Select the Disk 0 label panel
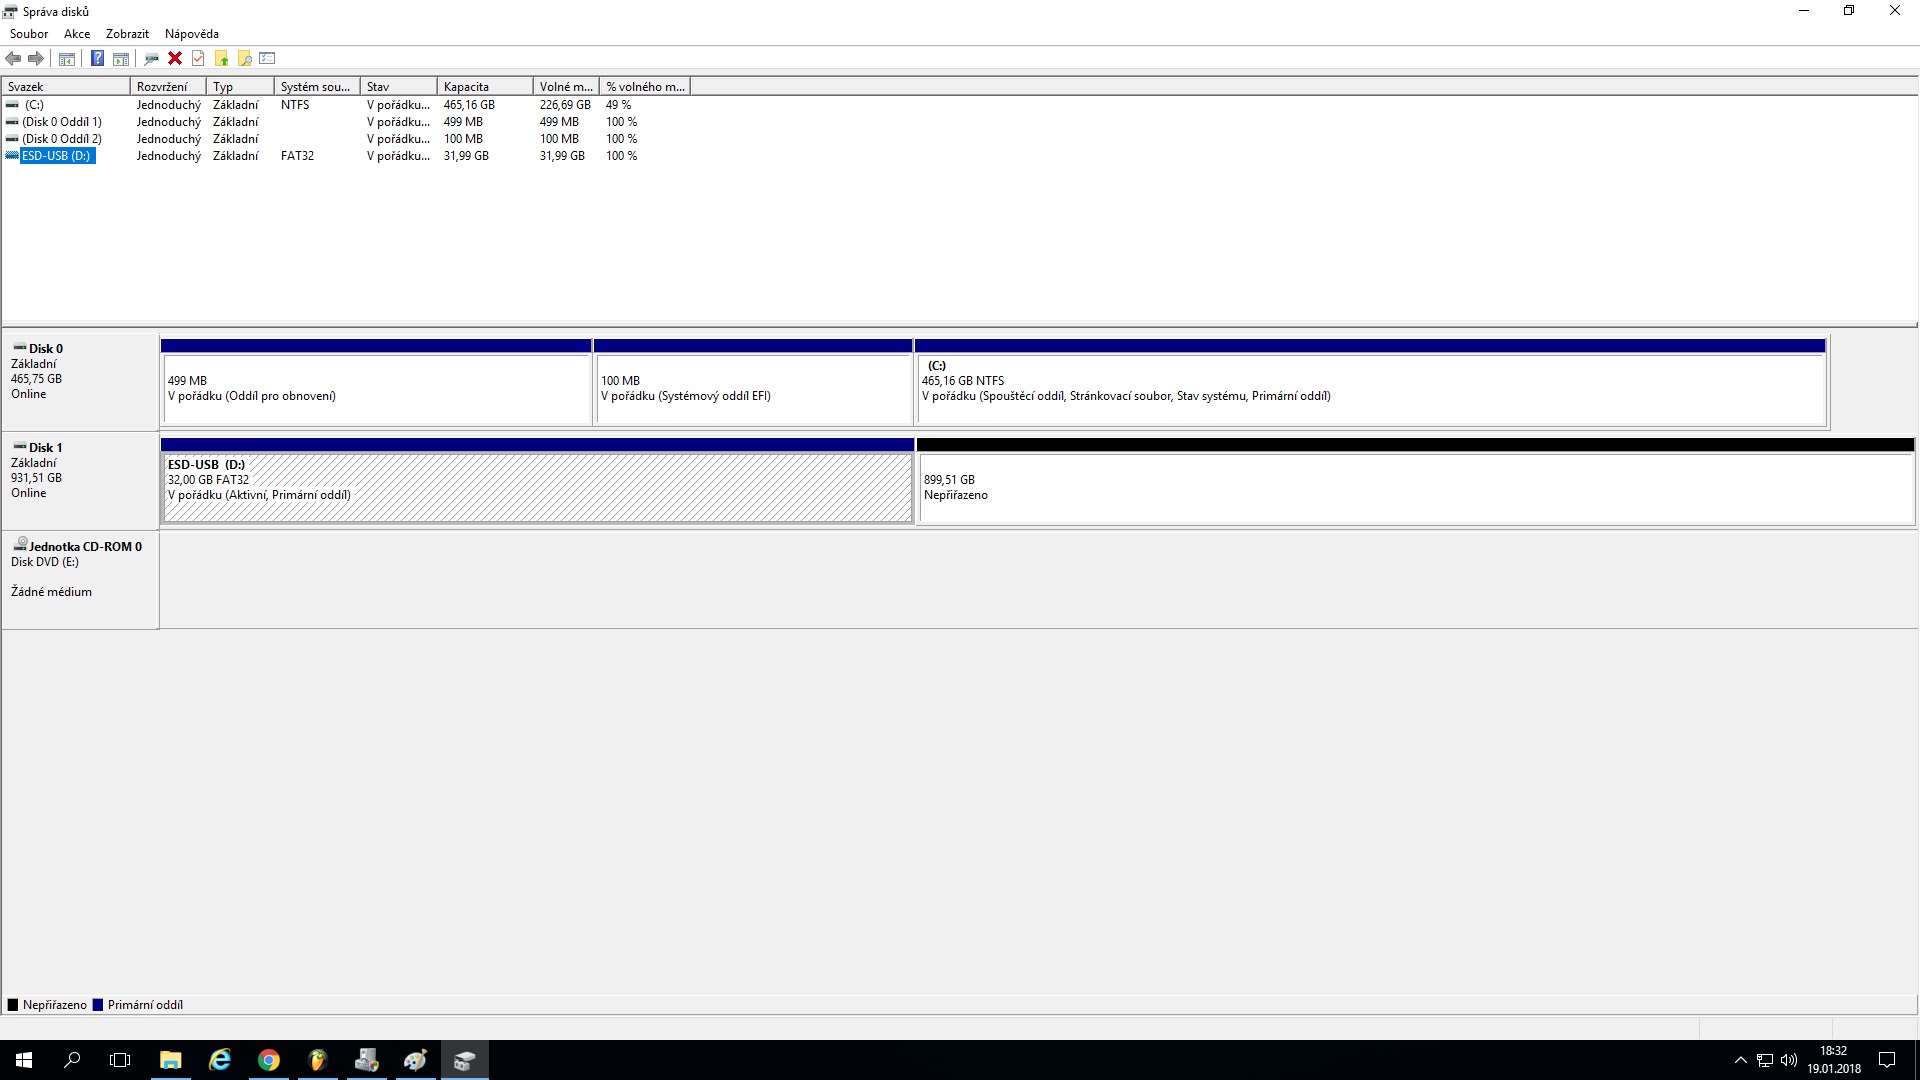1920x1080 pixels. [x=79, y=381]
